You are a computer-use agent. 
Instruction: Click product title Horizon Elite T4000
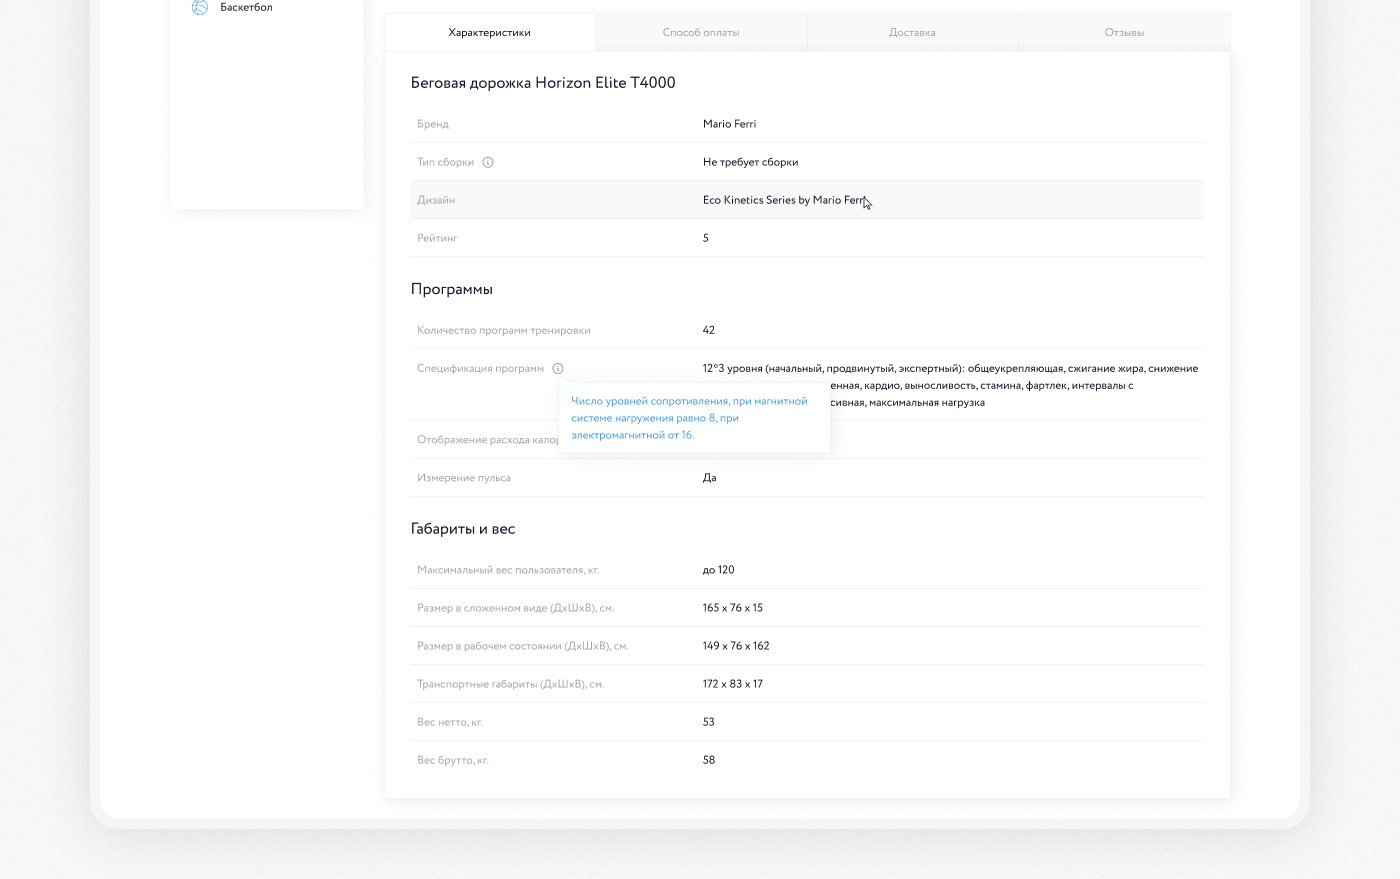tap(543, 83)
